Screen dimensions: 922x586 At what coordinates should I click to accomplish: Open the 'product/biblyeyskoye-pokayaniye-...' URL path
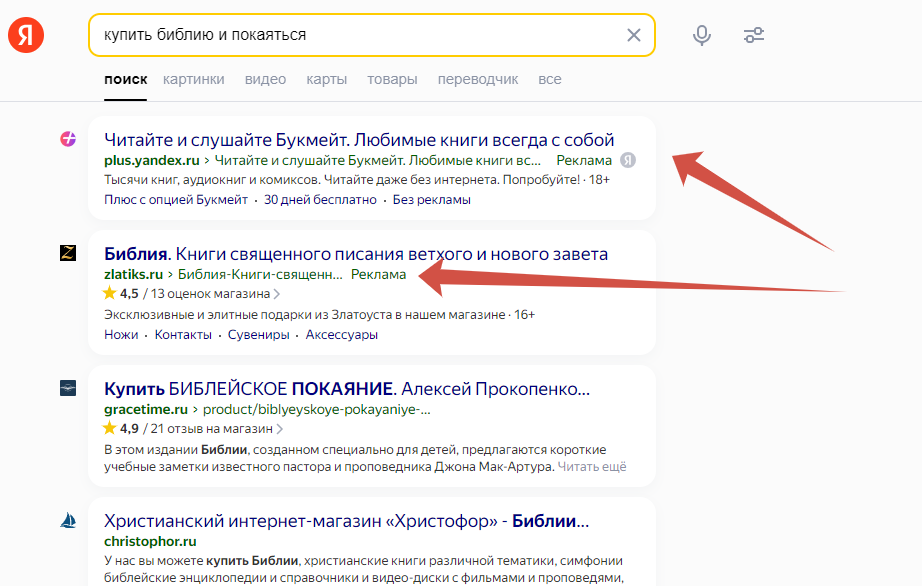pyautogui.click(x=317, y=410)
